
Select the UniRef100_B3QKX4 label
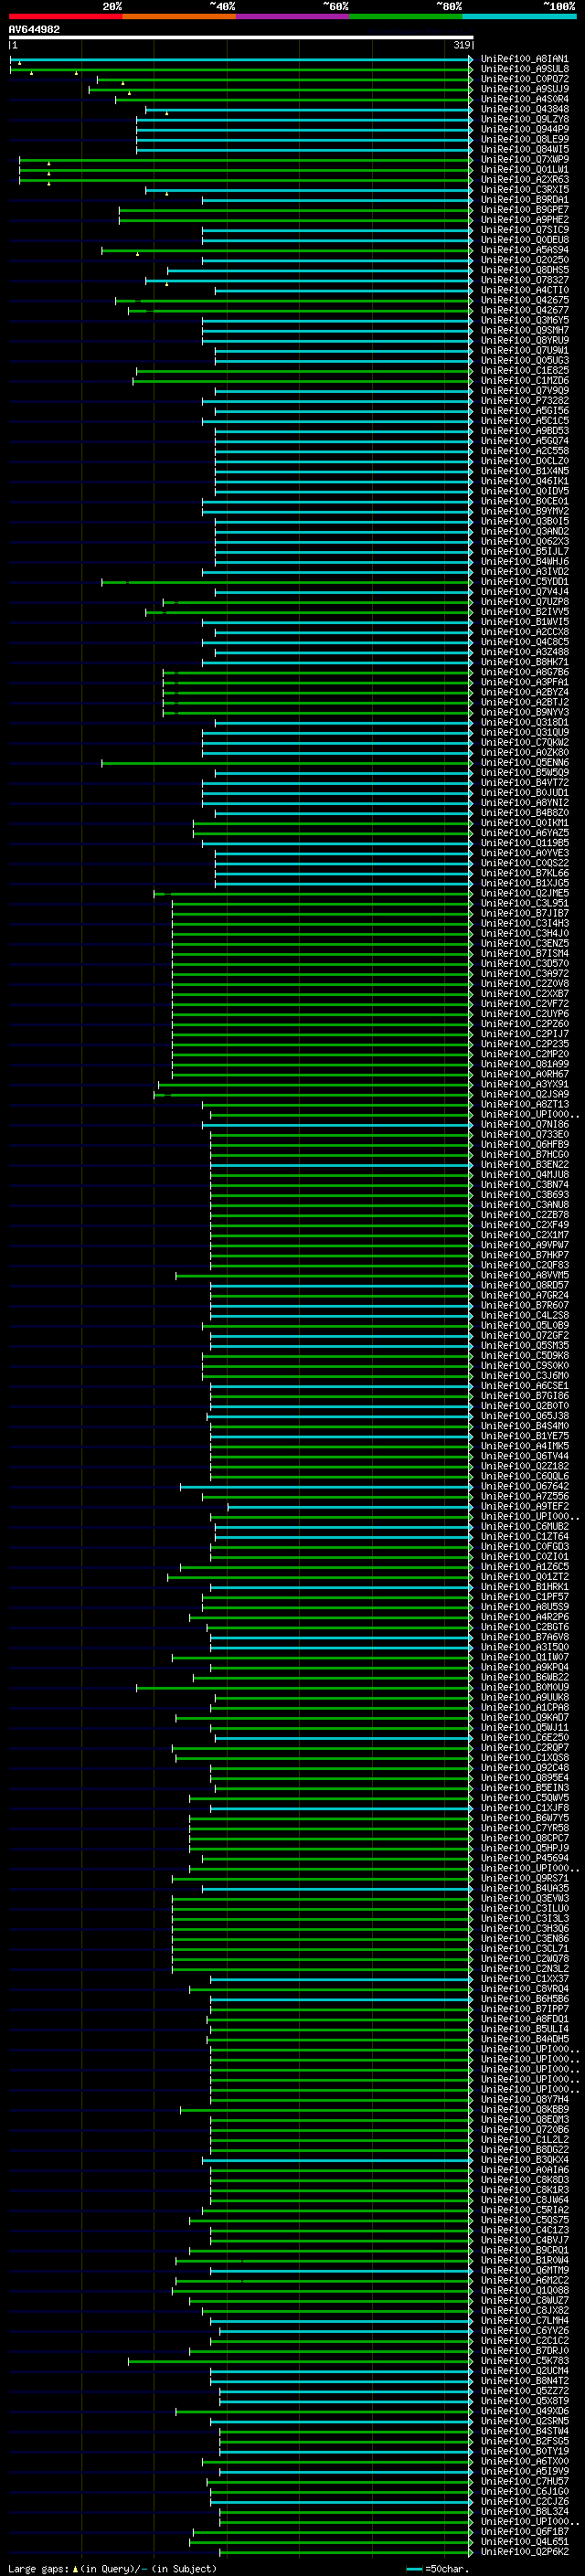tap(524, 2159)
